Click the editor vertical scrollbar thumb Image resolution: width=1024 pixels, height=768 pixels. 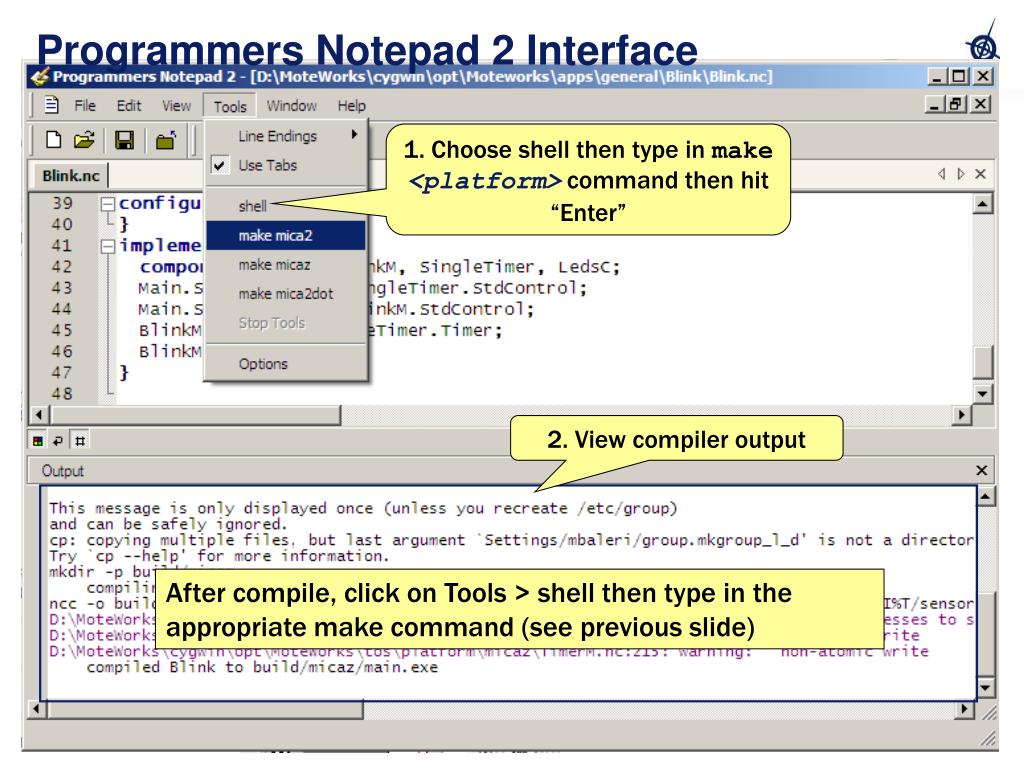tap(982, 362)
